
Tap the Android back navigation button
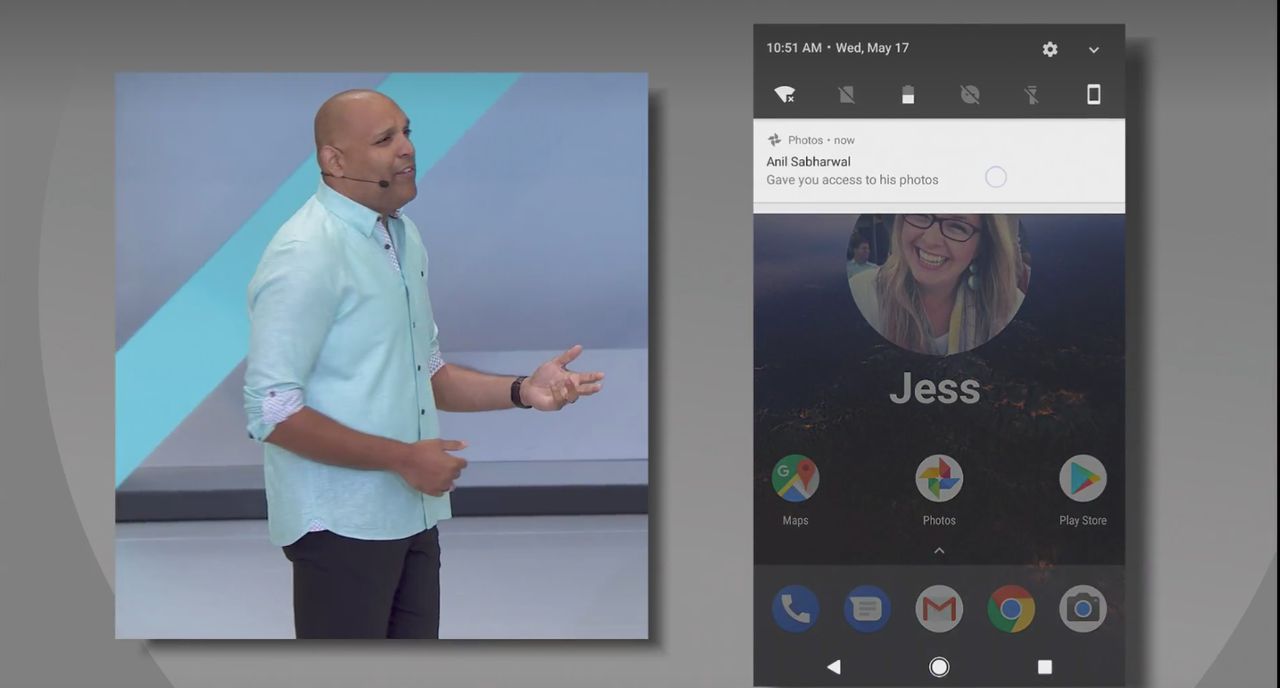(x=833, y=667)
